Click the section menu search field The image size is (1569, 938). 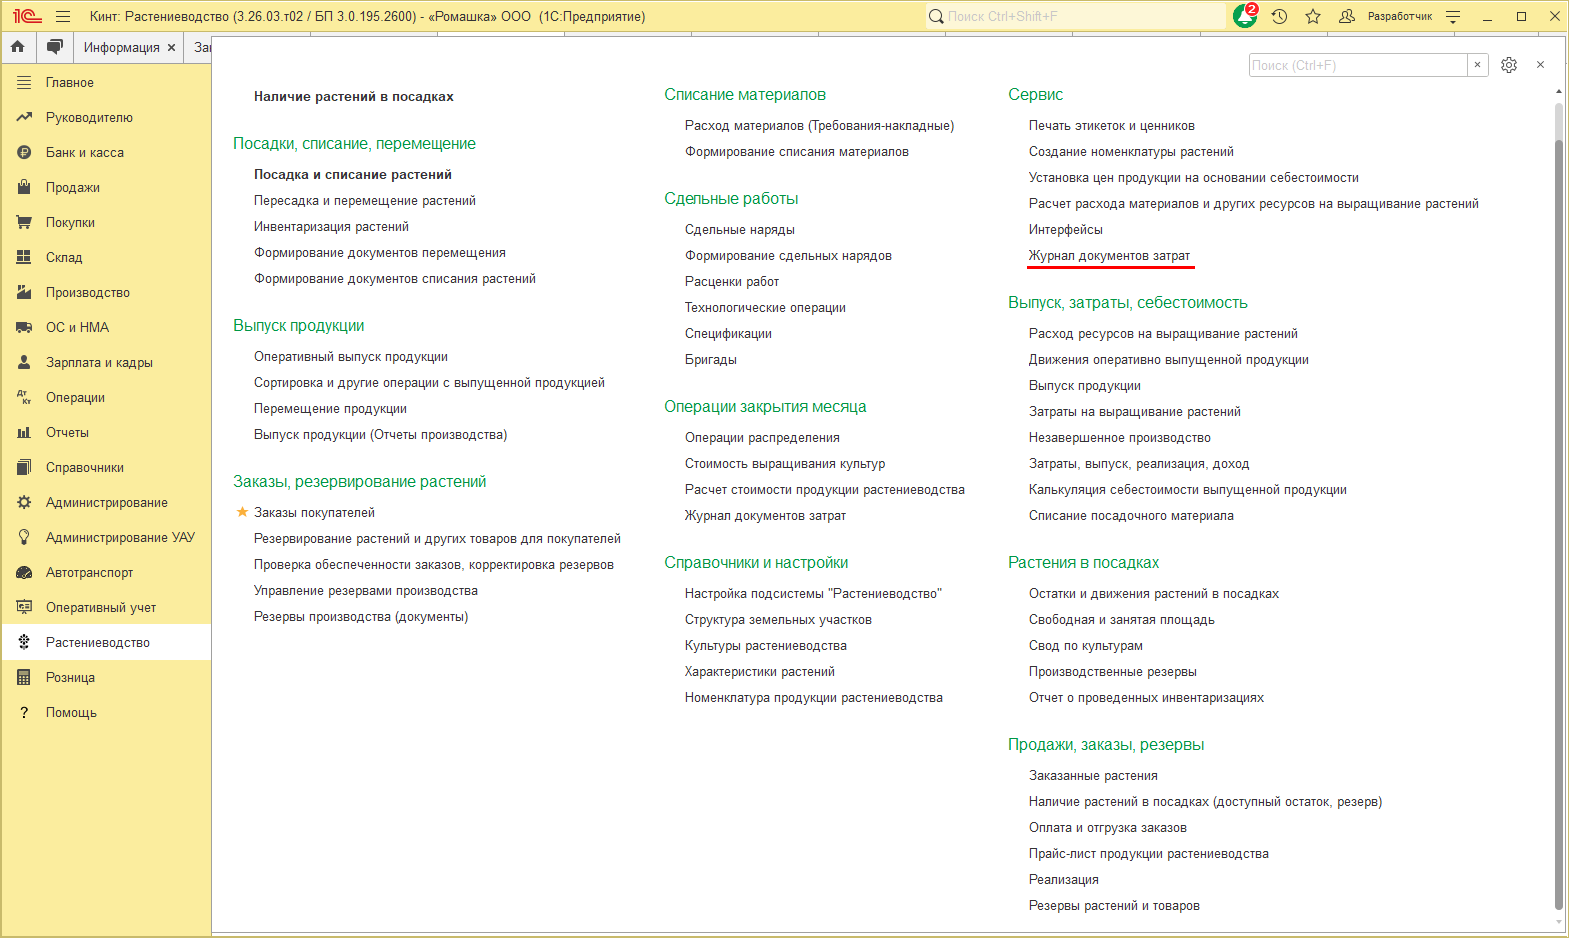(x=1357, y=65)
